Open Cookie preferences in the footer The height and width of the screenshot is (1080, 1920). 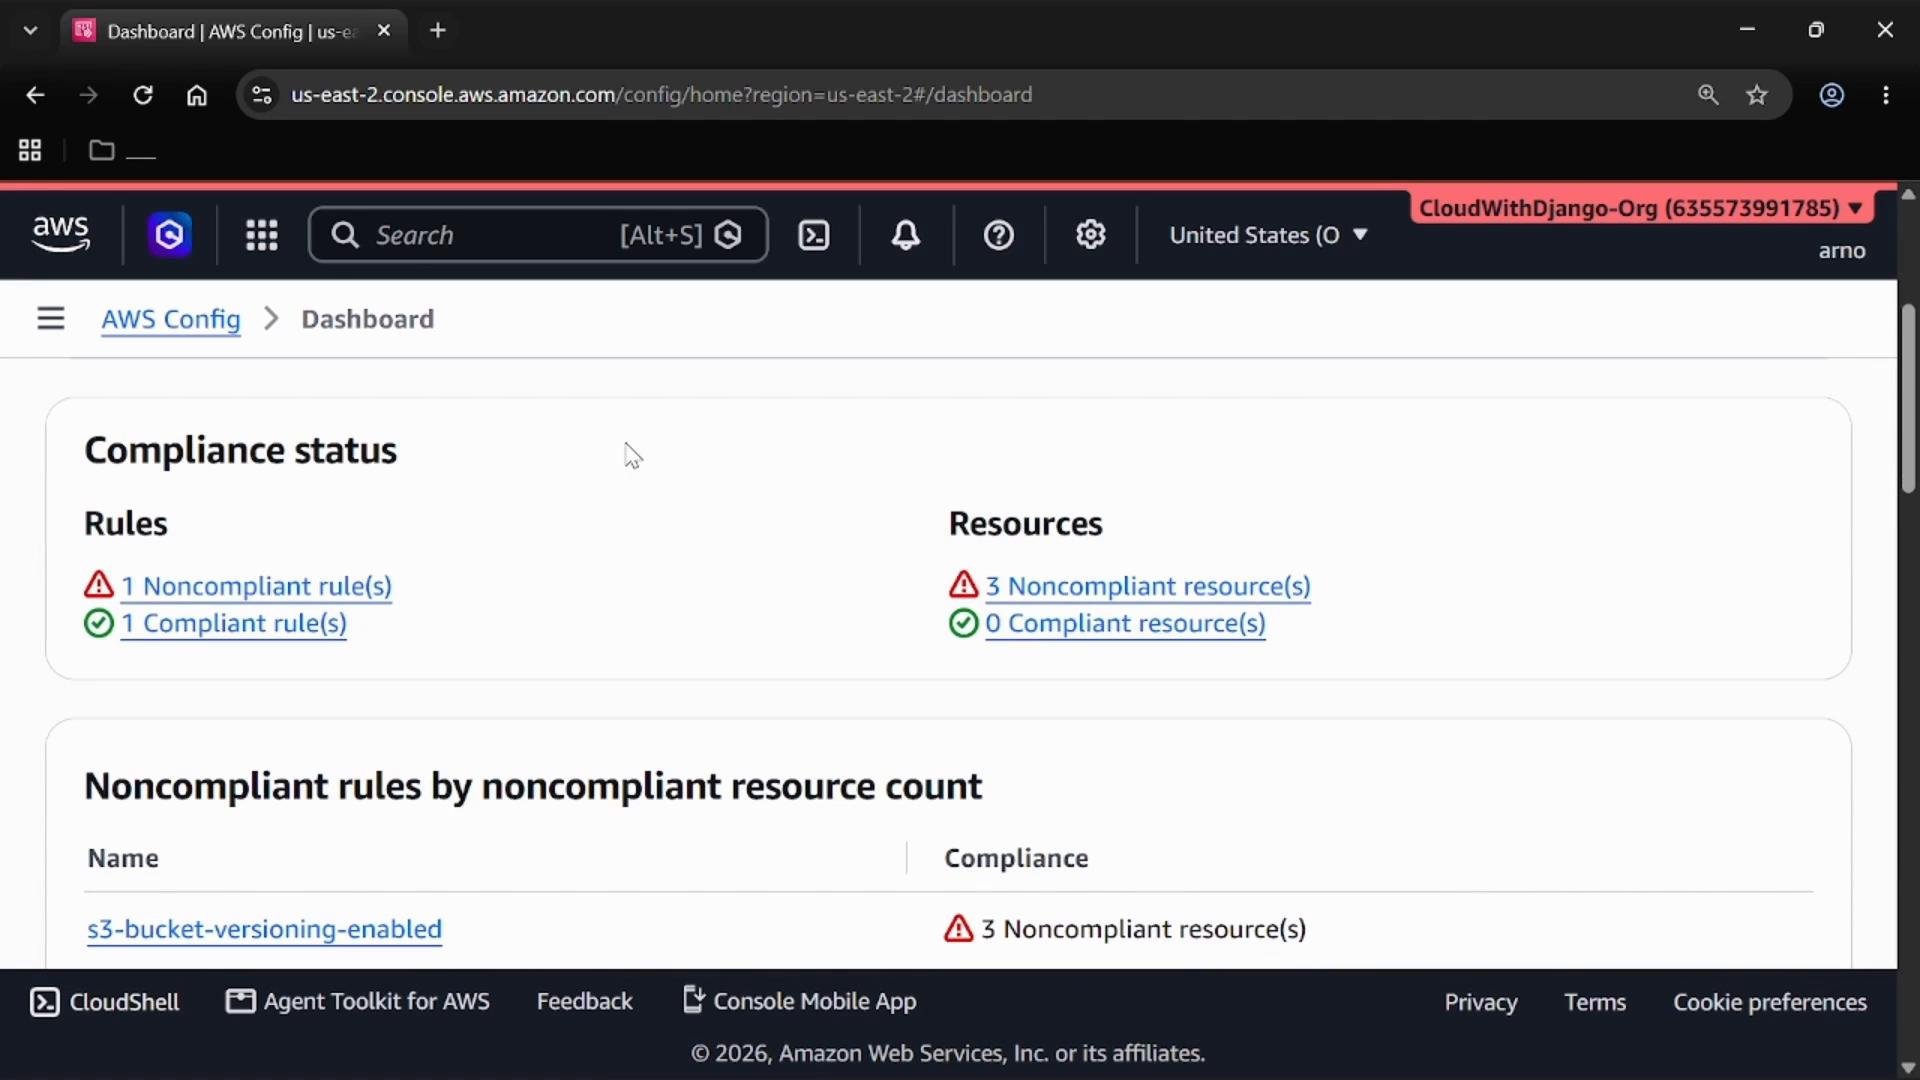[x=1770, y=1003]
